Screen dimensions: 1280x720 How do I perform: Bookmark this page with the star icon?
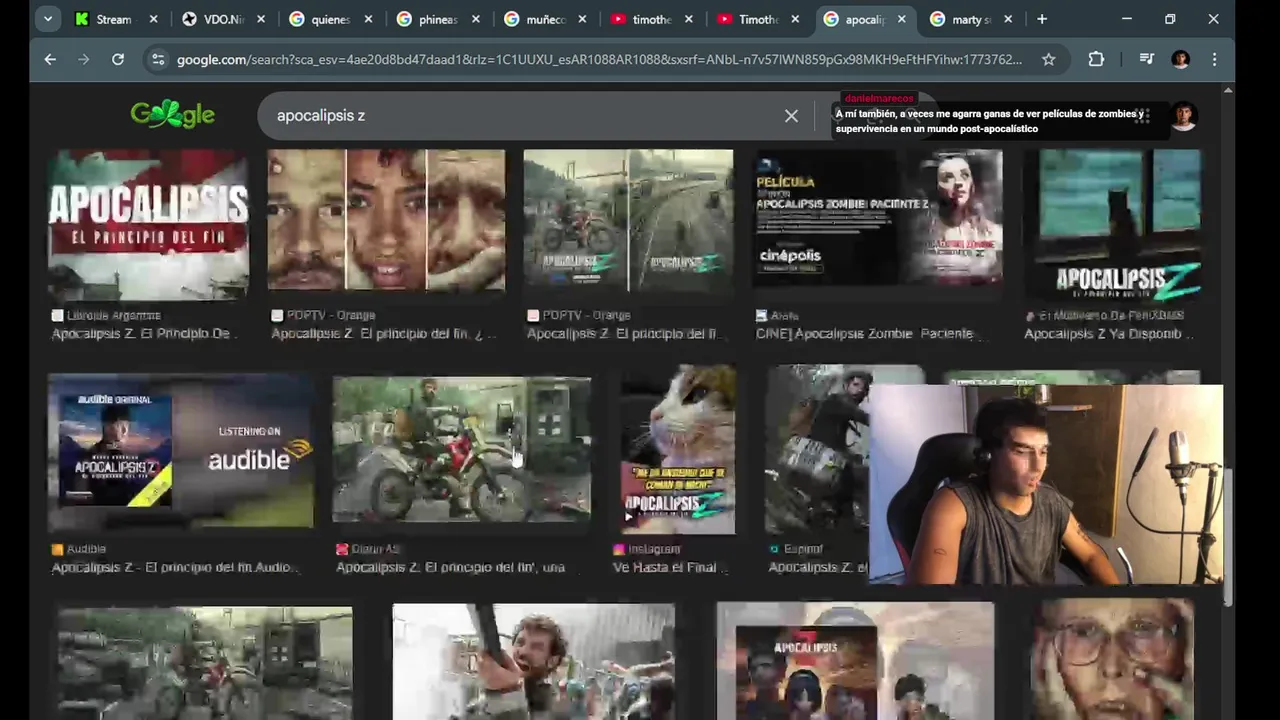pos(1048,59)
